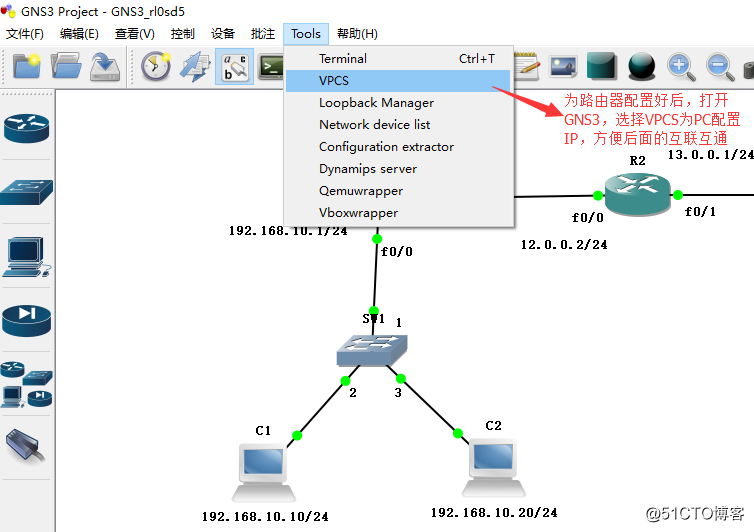Screen dimensions: 754x532
Task: Choose Vboxwrapper from the Tools menu
Action: [x=398, y=213]
